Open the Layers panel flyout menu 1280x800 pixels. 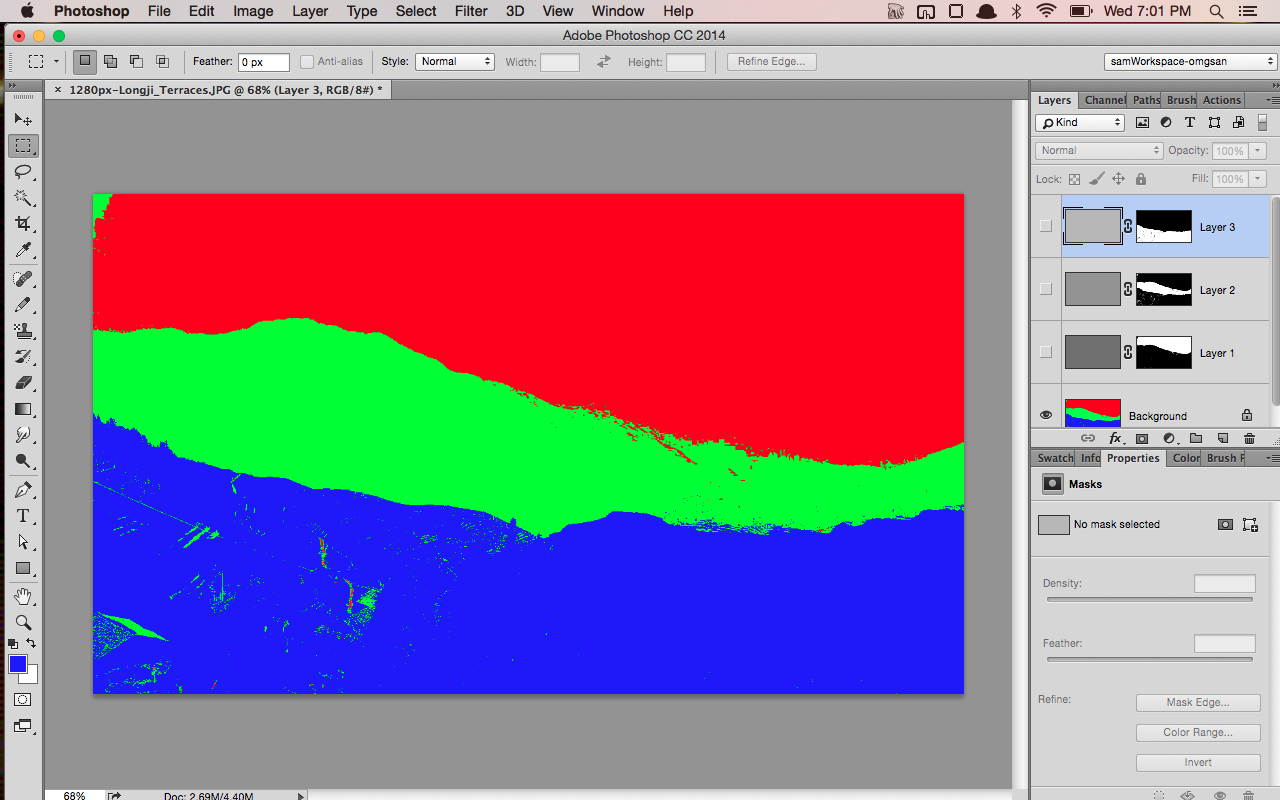[1272, 100]
